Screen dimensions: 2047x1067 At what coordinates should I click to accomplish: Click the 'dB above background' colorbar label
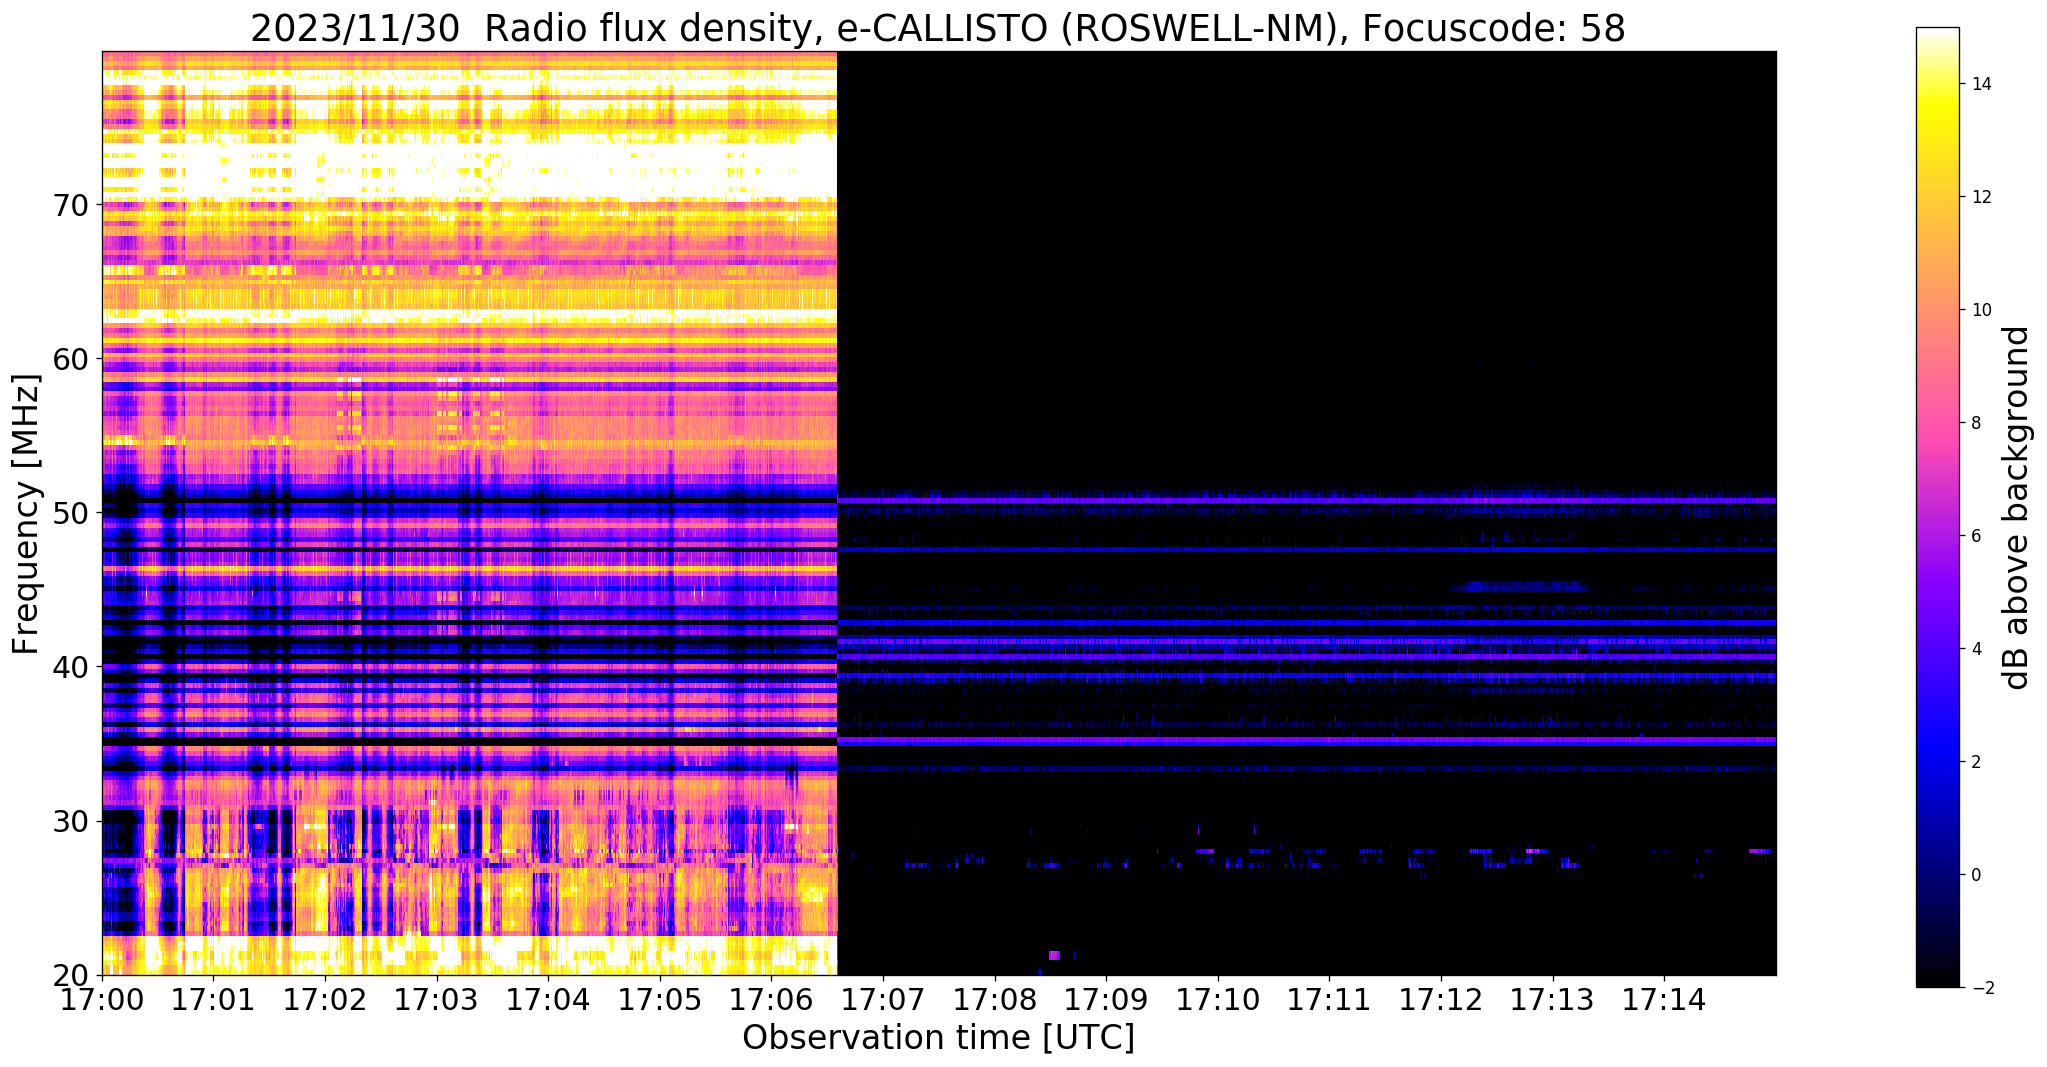pos(2017,508)
